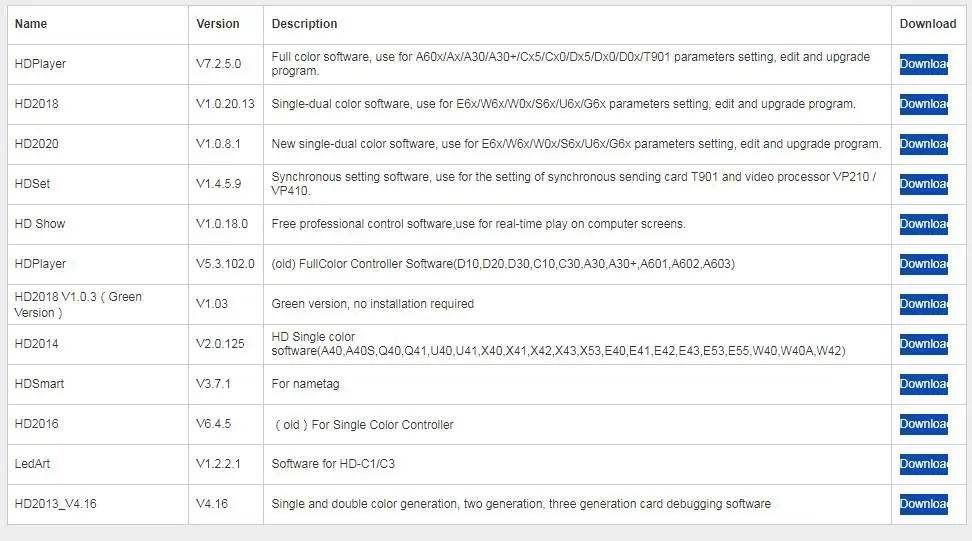Image resolution: width=972 pixels, height=541 pixels.
Task: Download the HDSet synchronous setting software
Action: [923, 184]
